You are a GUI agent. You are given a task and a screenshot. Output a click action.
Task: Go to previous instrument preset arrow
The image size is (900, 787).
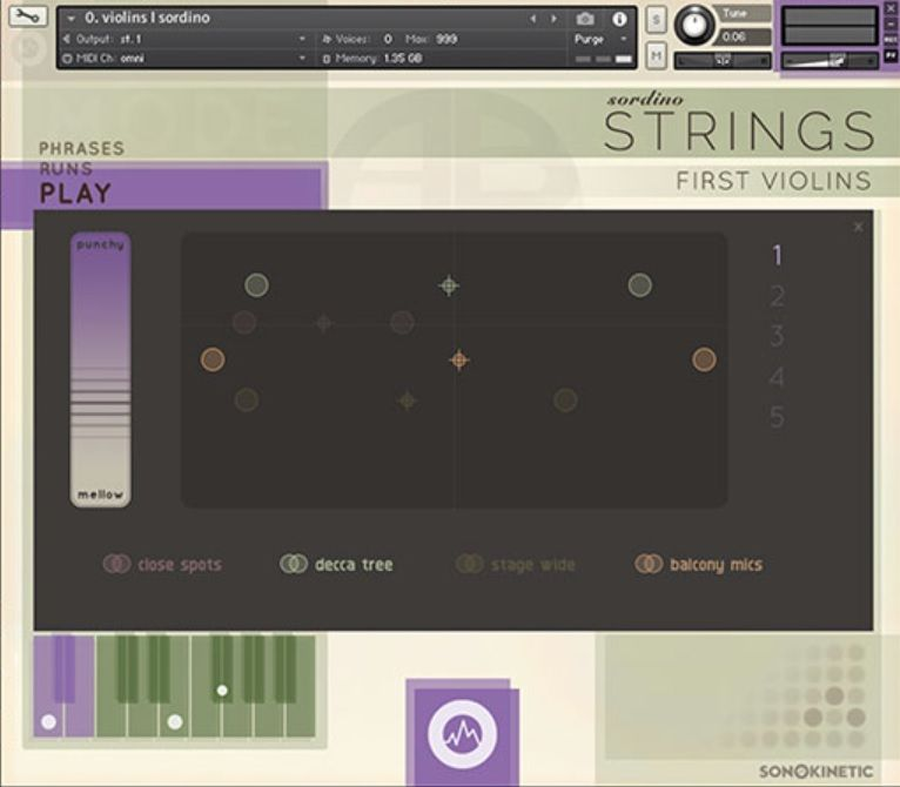[x=533, y=20]
